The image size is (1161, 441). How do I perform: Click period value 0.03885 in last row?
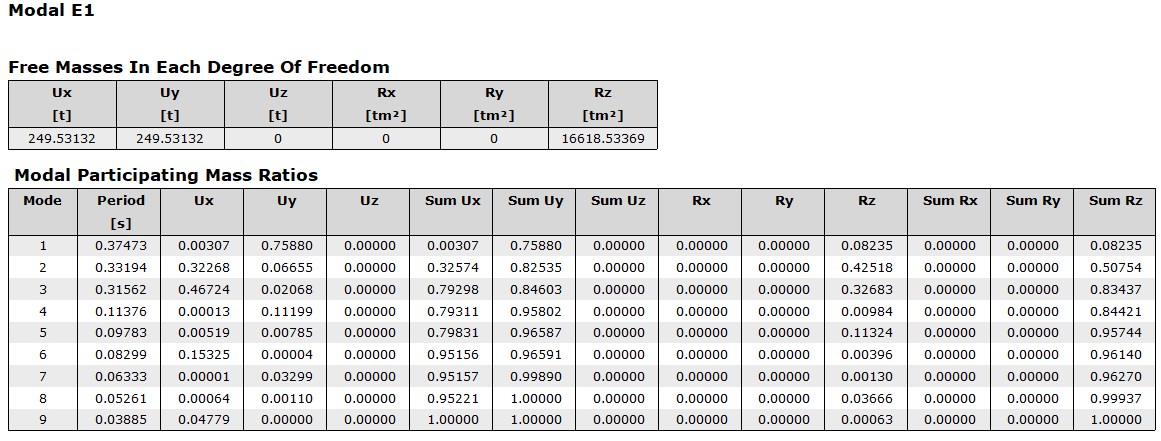[121, 420]
